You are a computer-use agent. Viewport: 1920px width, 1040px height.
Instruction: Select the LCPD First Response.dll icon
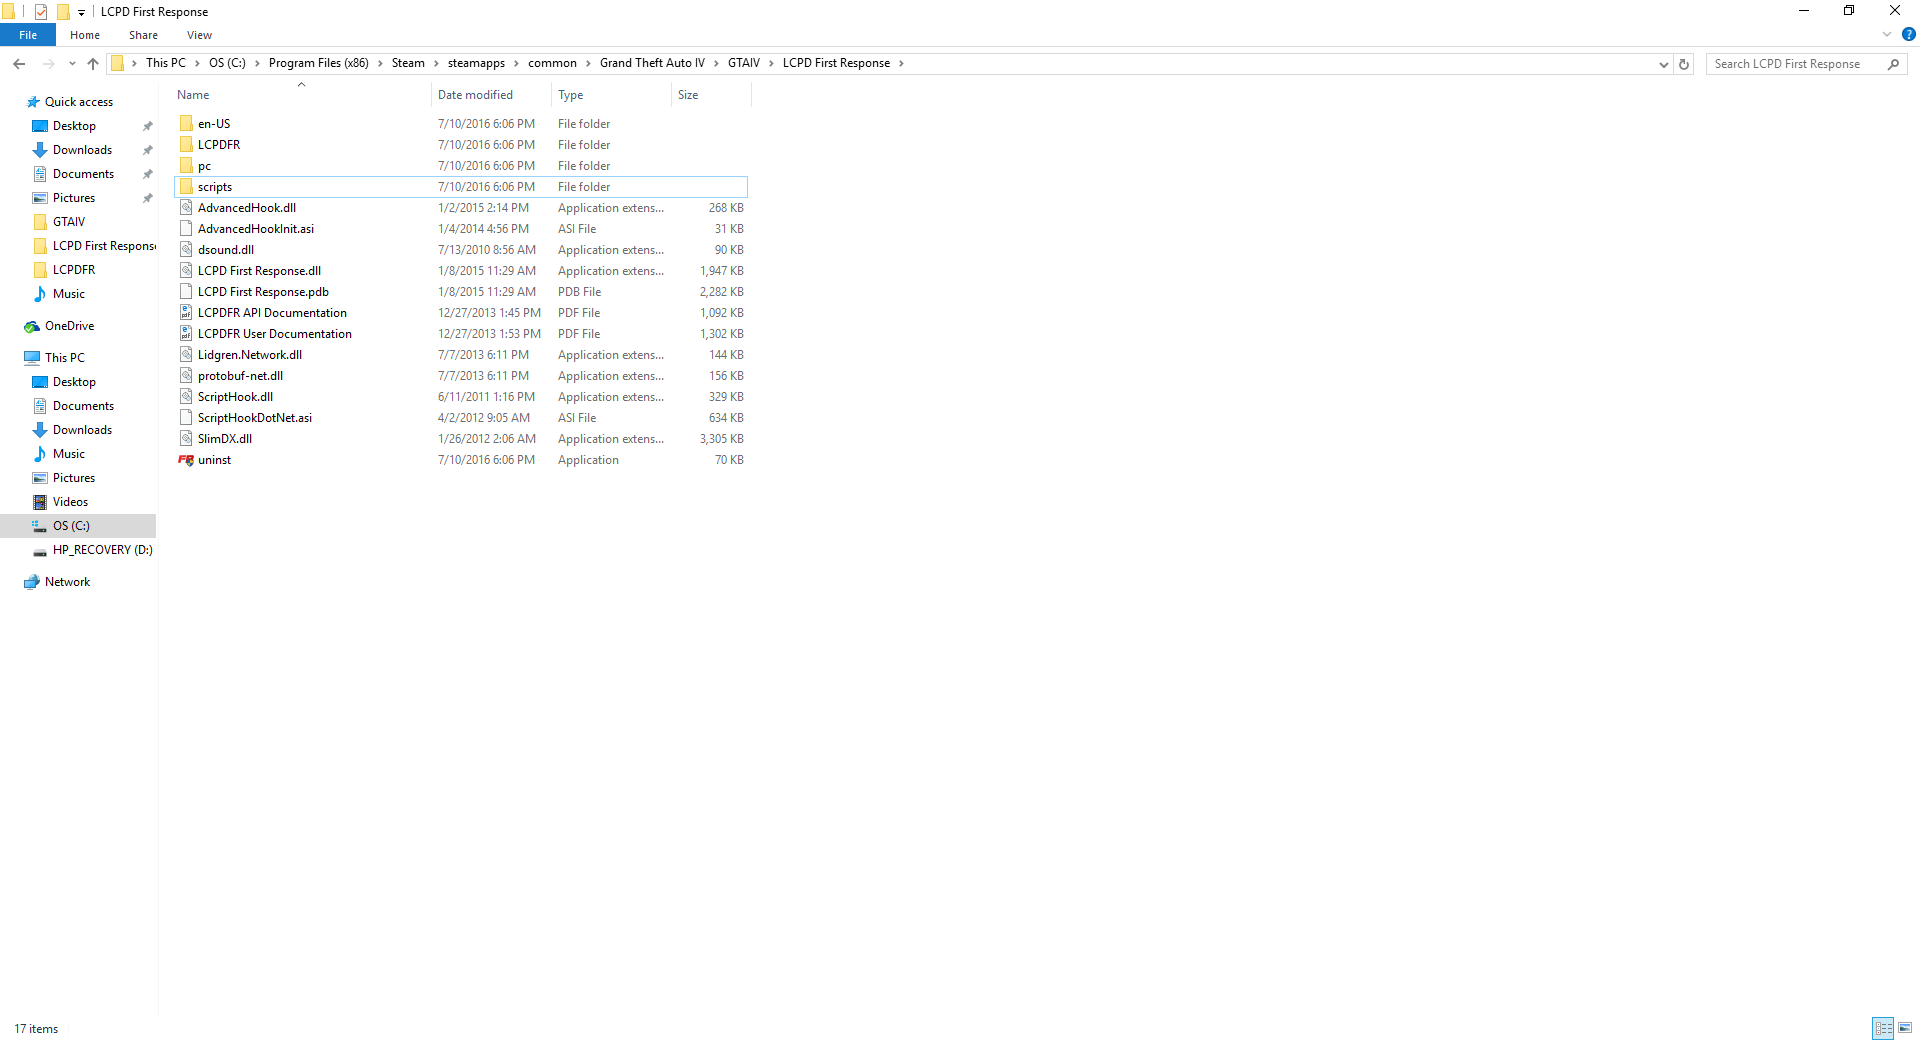[x=186, y=271]
